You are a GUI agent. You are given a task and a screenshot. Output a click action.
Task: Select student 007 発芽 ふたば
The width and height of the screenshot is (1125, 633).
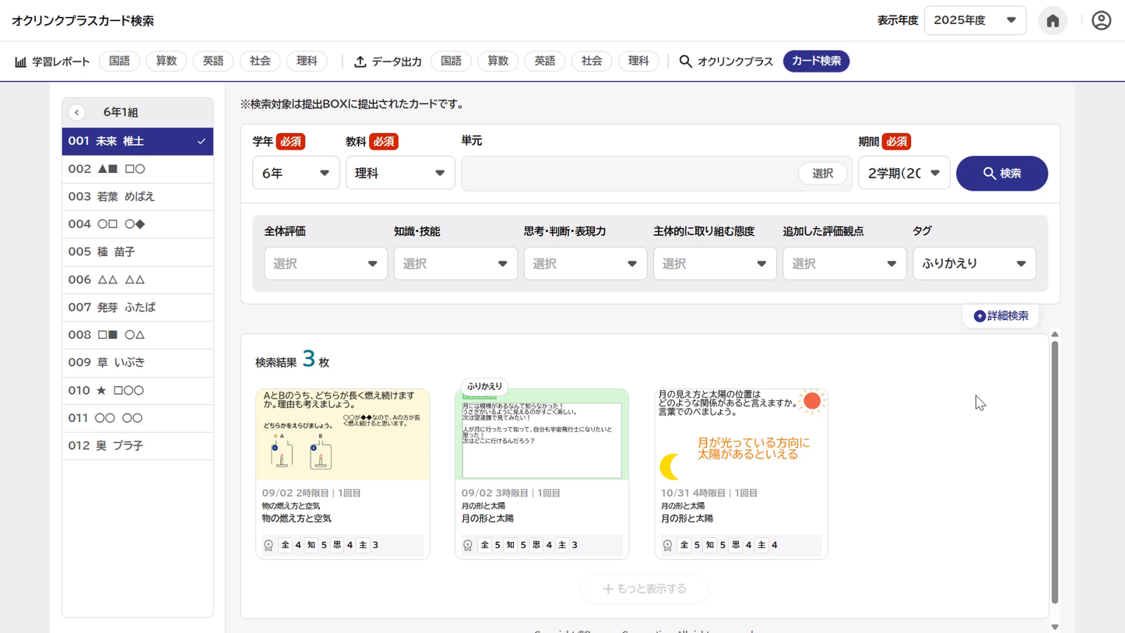[x=137, y=308]
